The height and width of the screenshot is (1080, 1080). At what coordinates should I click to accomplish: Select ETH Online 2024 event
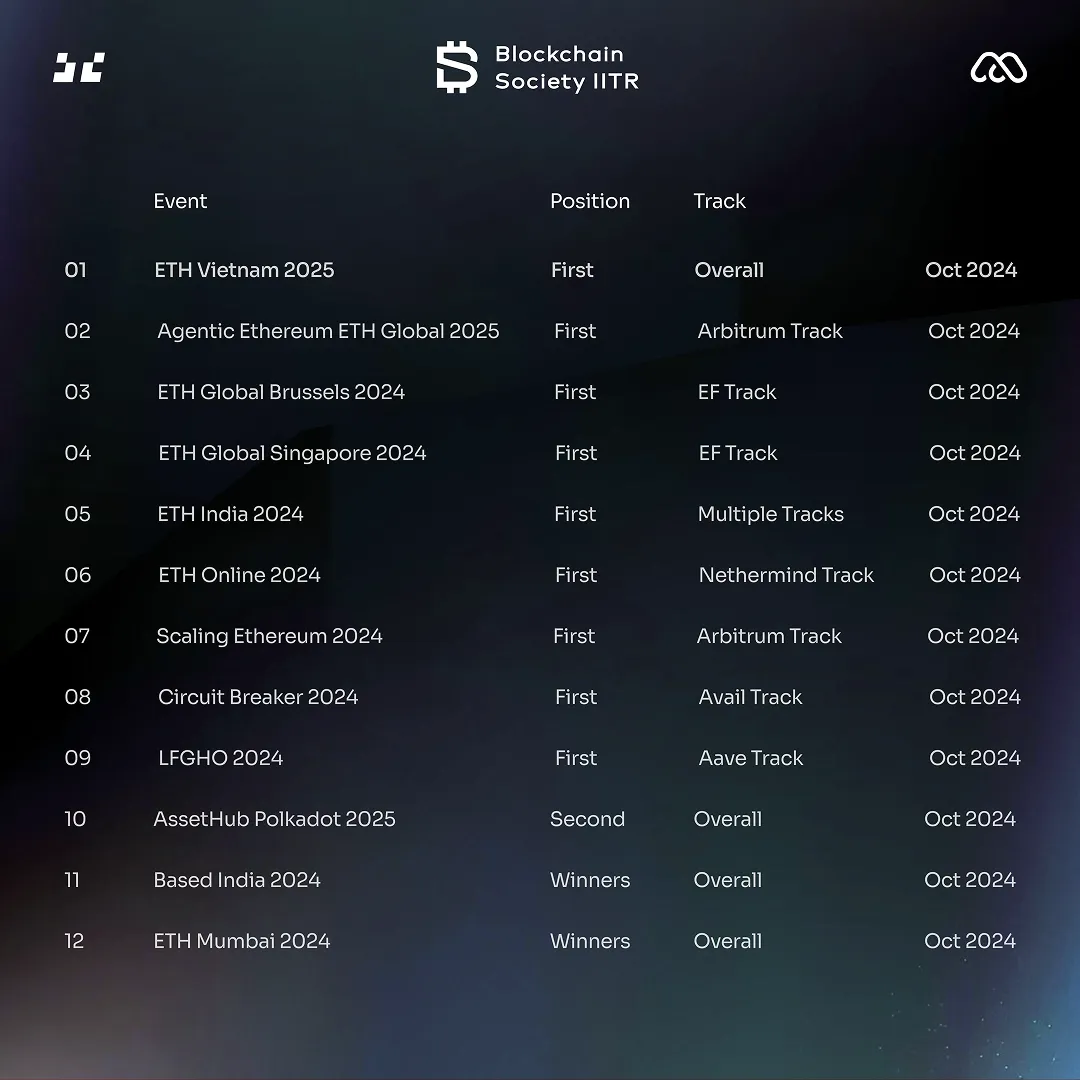(x=239, y=575)
